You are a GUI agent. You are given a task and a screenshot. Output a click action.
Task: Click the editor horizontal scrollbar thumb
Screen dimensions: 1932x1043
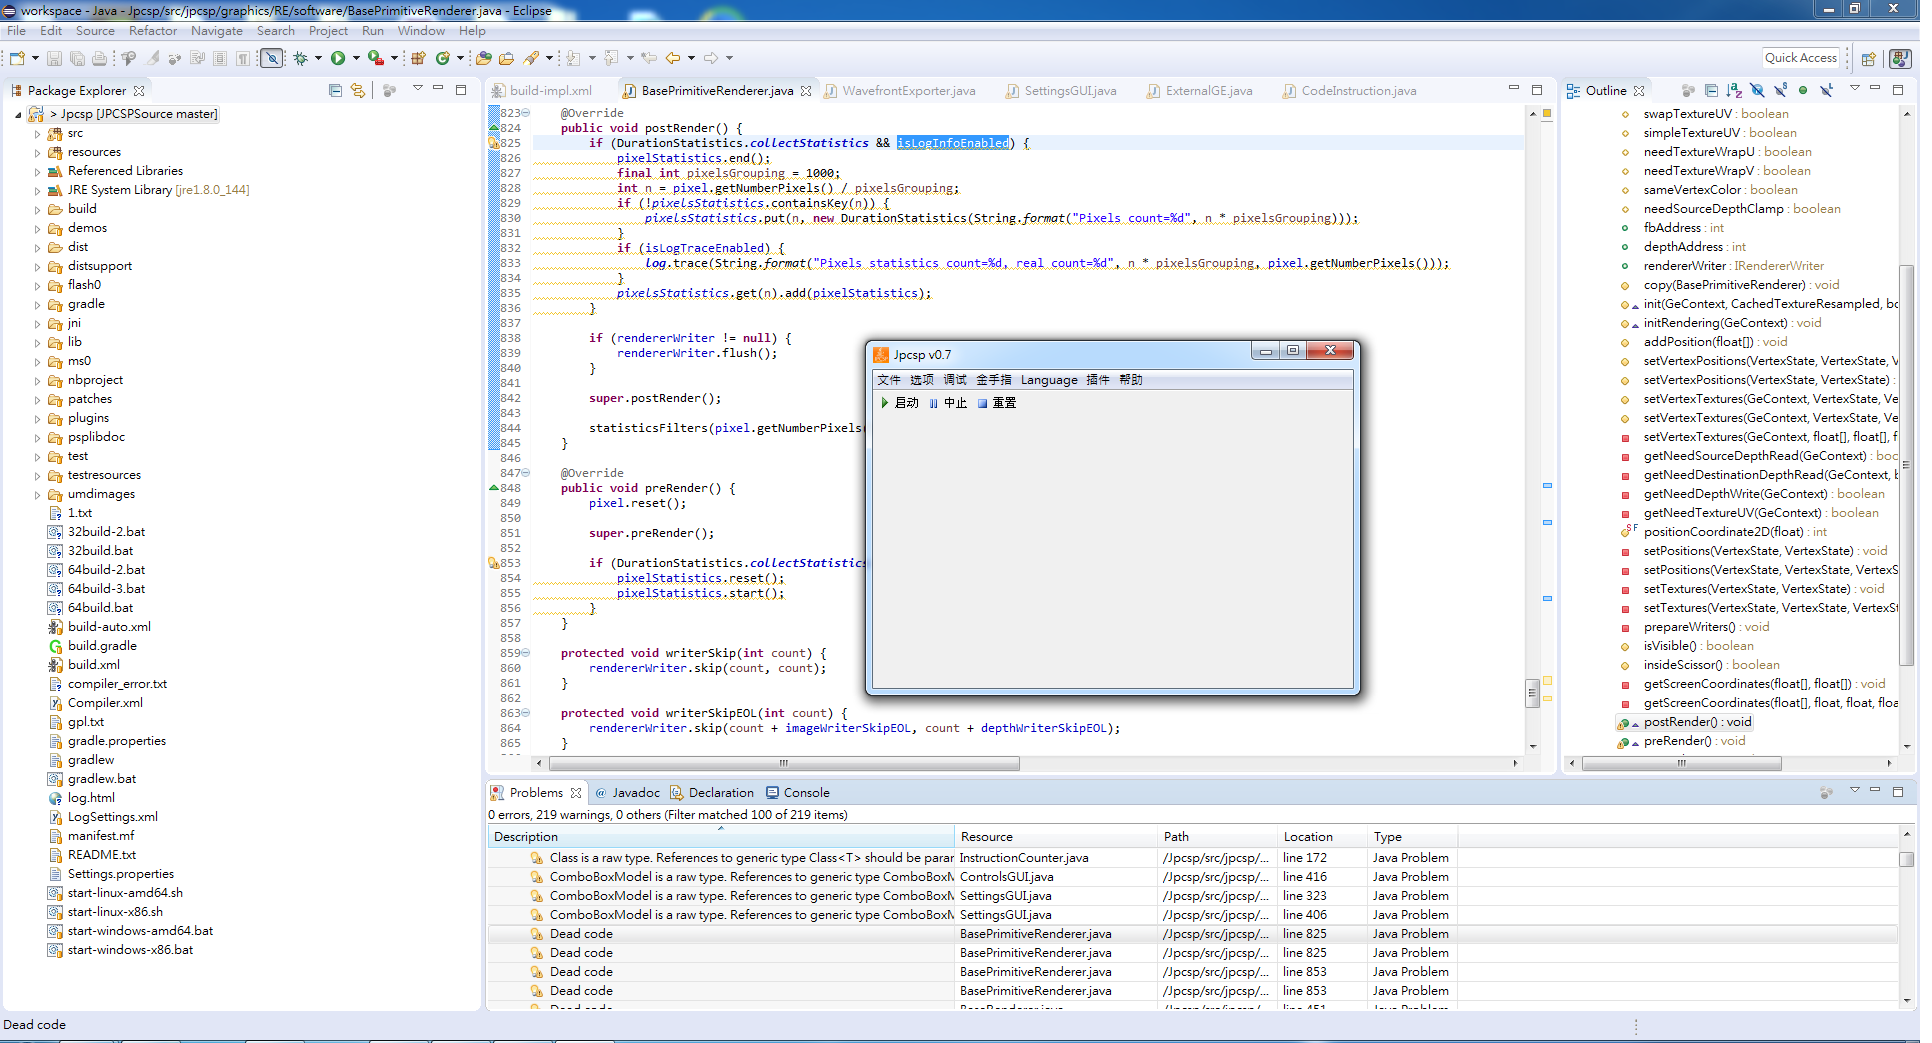point(782,764)
